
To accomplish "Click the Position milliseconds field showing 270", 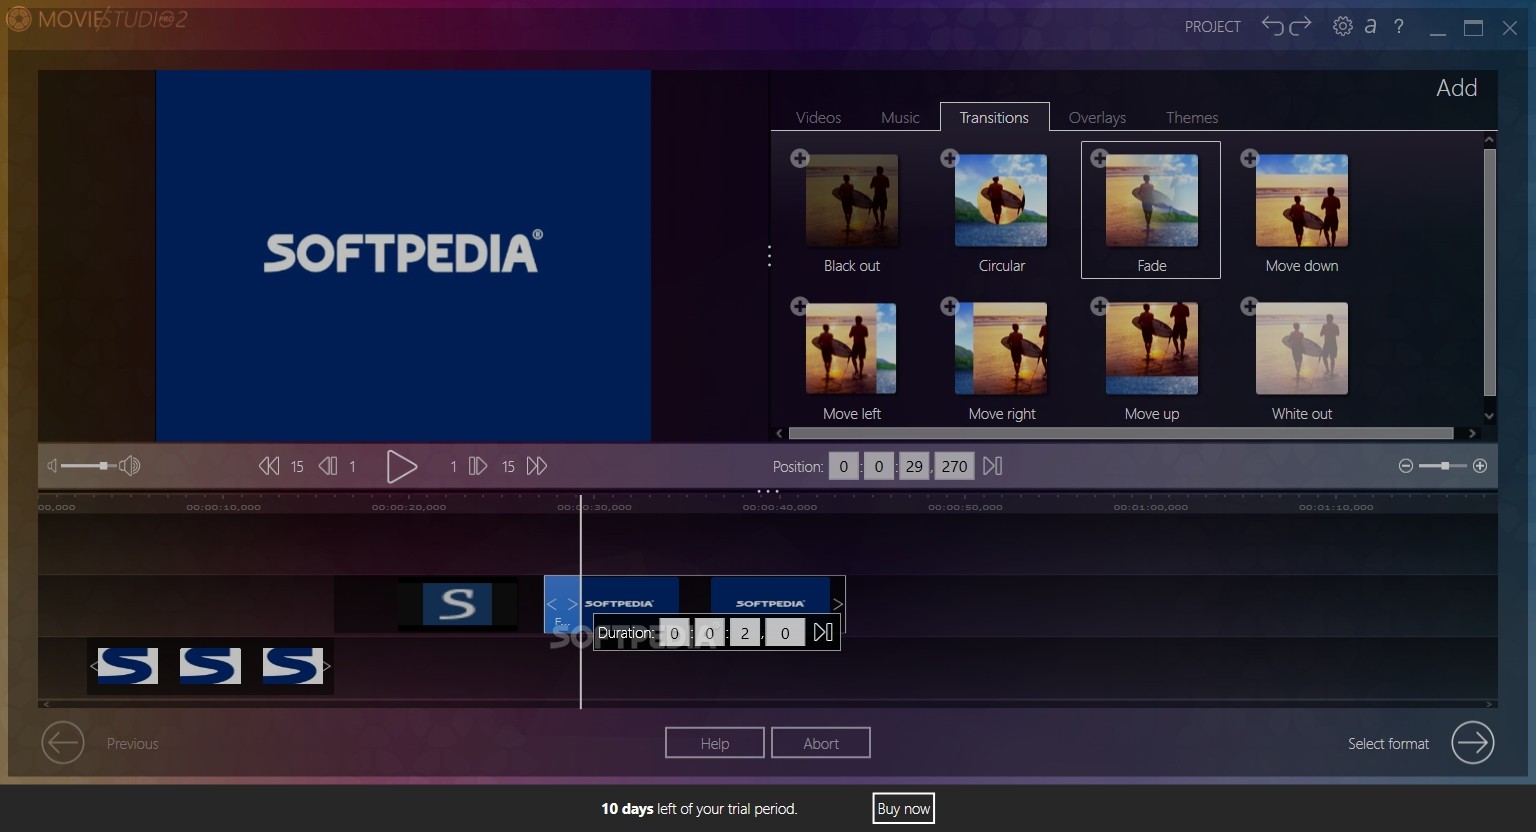I will tap(954, 466).
